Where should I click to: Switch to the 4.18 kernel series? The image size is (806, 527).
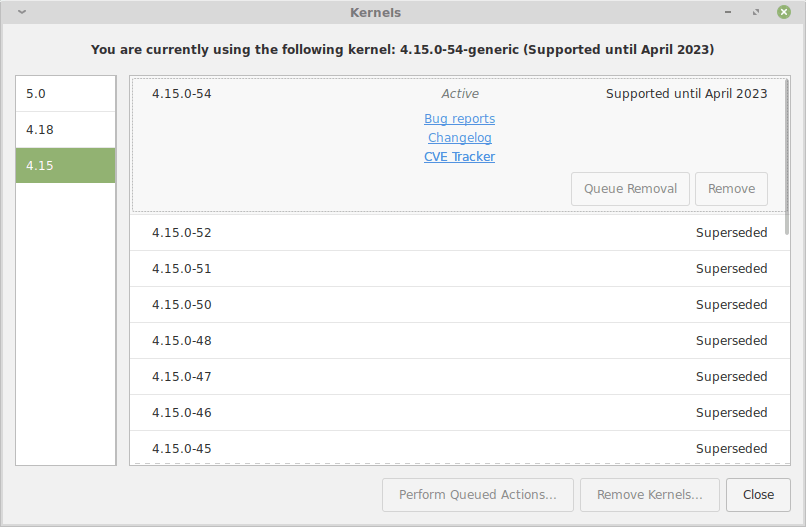[x=66, y=130]
